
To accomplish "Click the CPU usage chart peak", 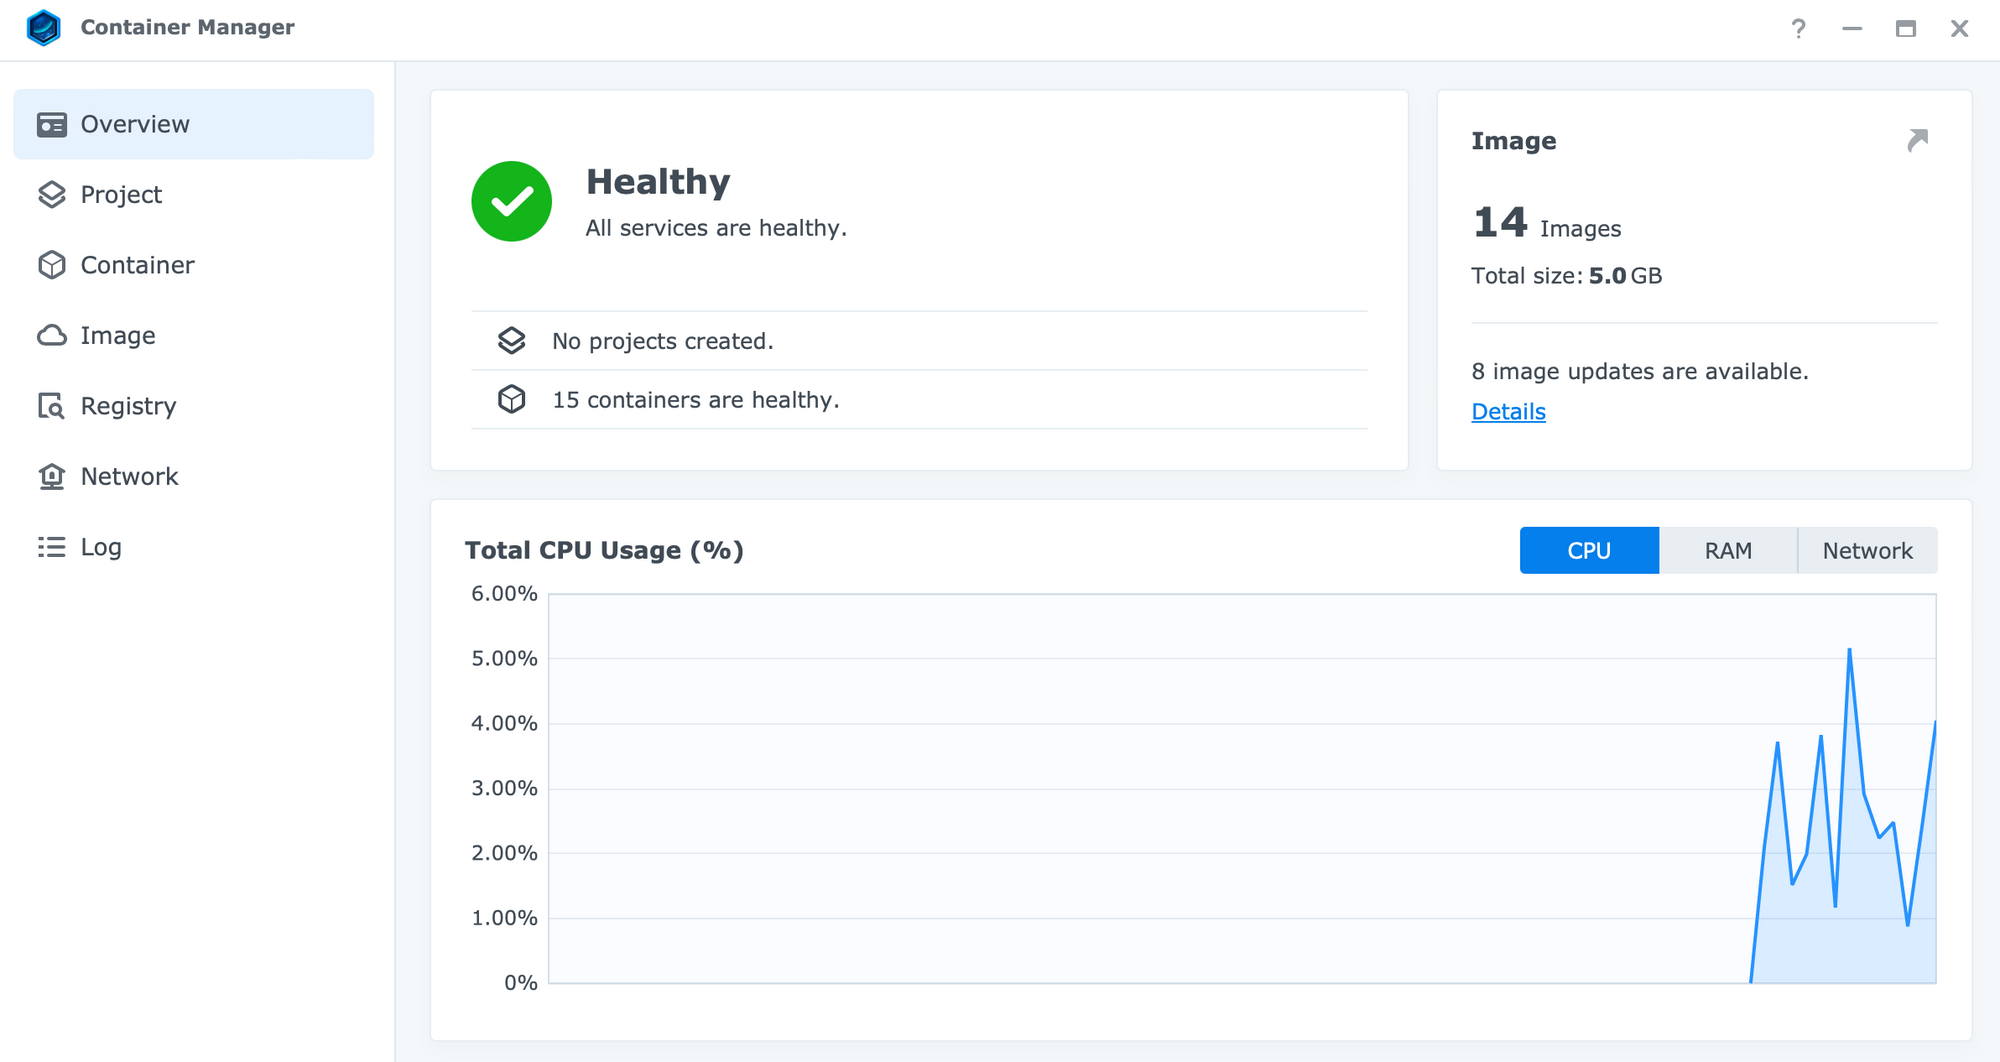I will tap(1849, 651).
